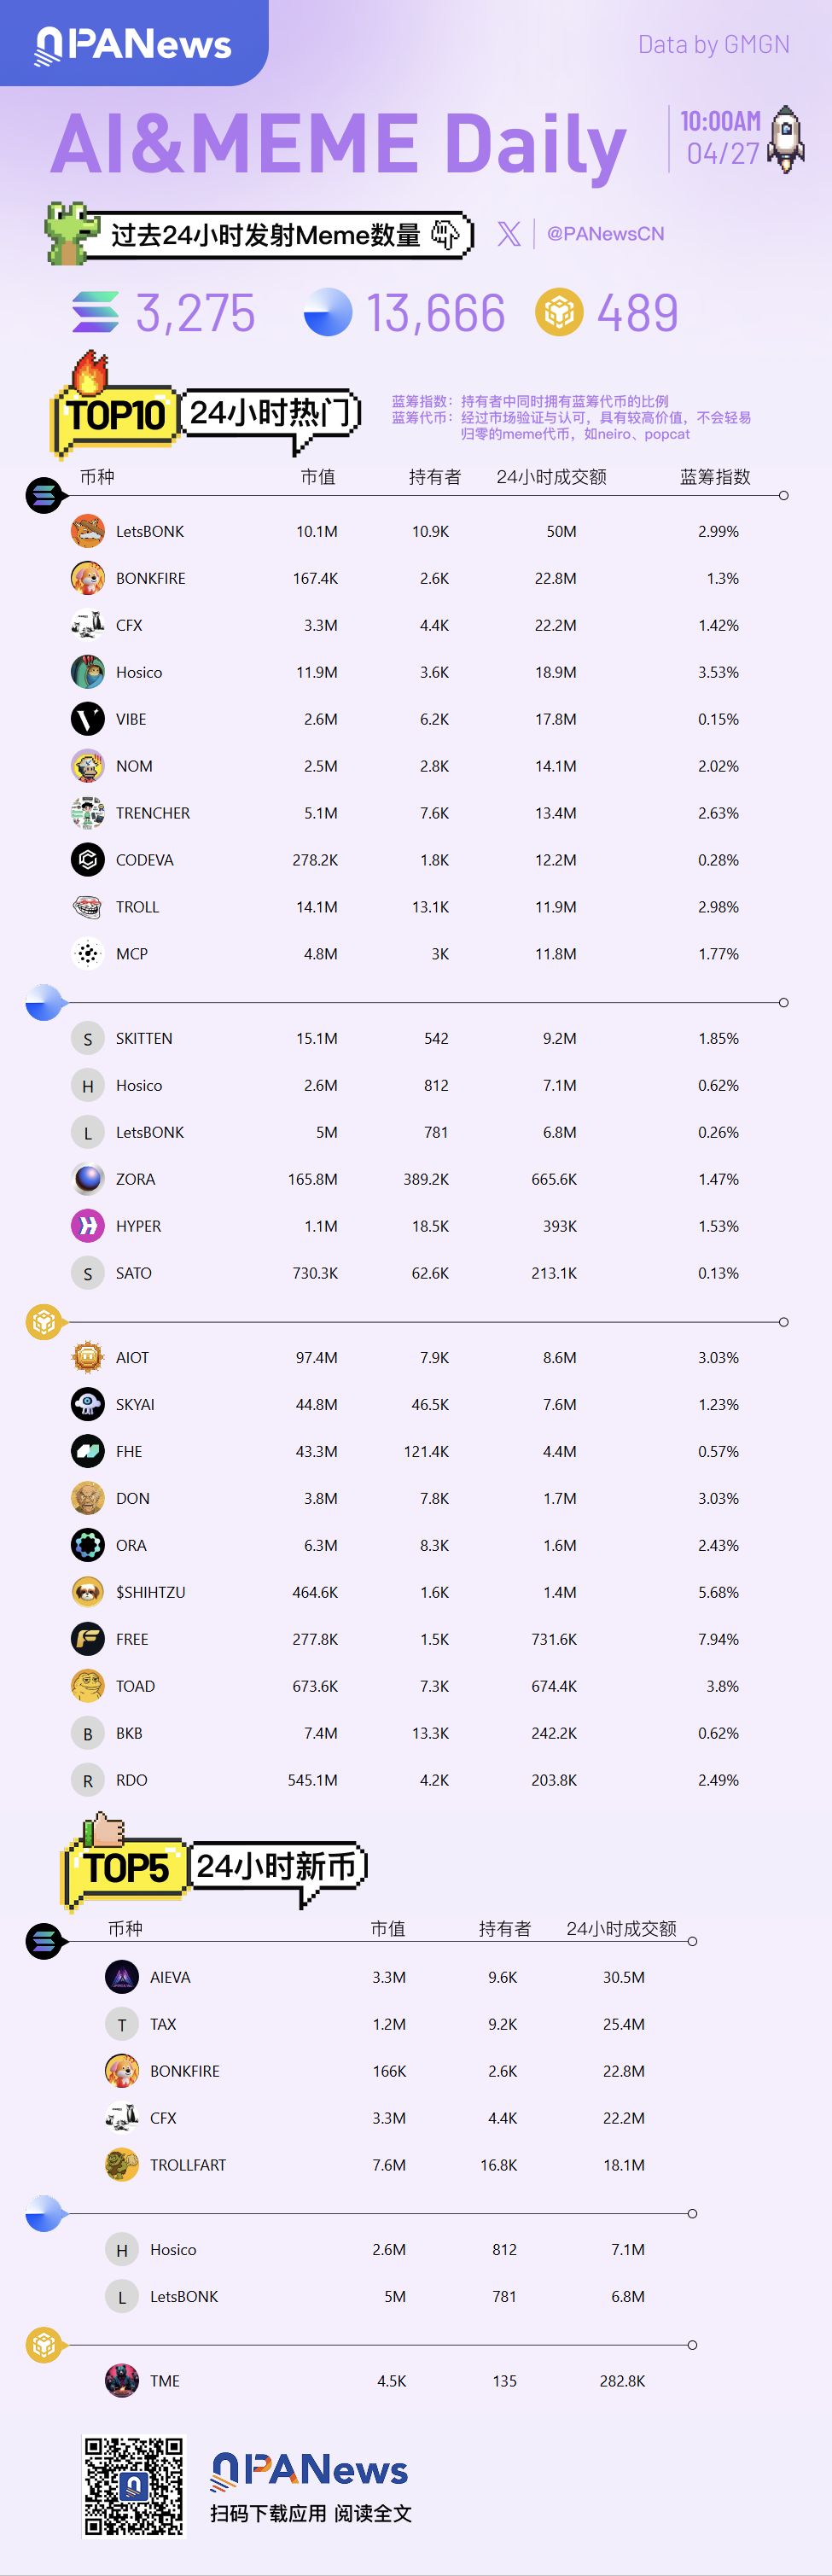Click the TME token icon

[122, 2381]
